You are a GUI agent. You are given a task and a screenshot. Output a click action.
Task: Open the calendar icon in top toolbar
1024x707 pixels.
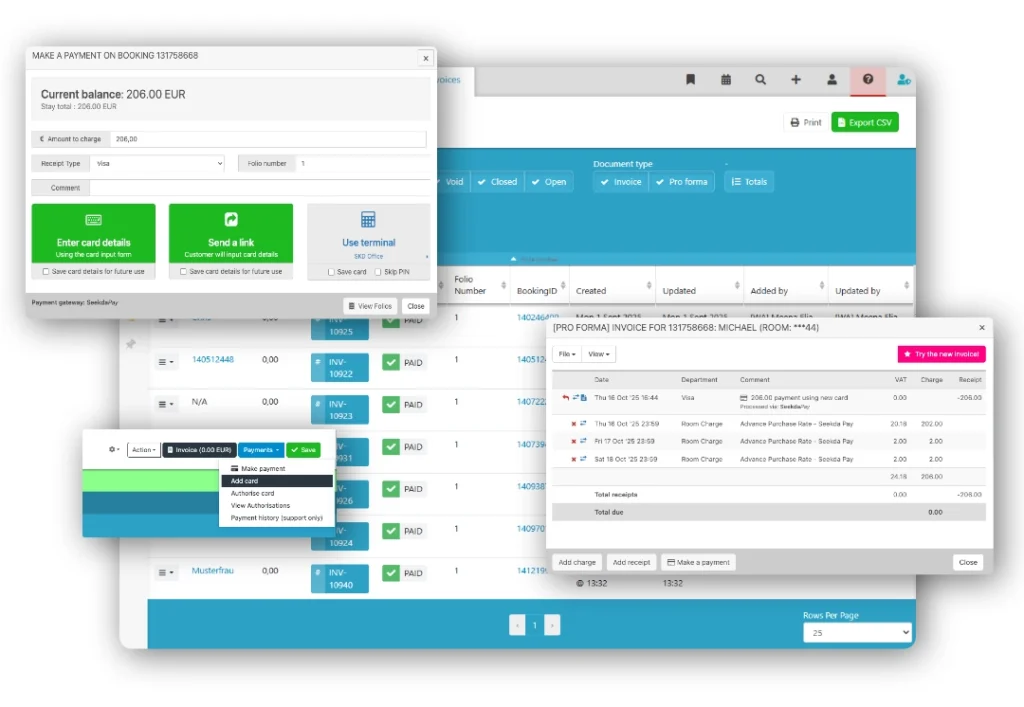[726, 80]
